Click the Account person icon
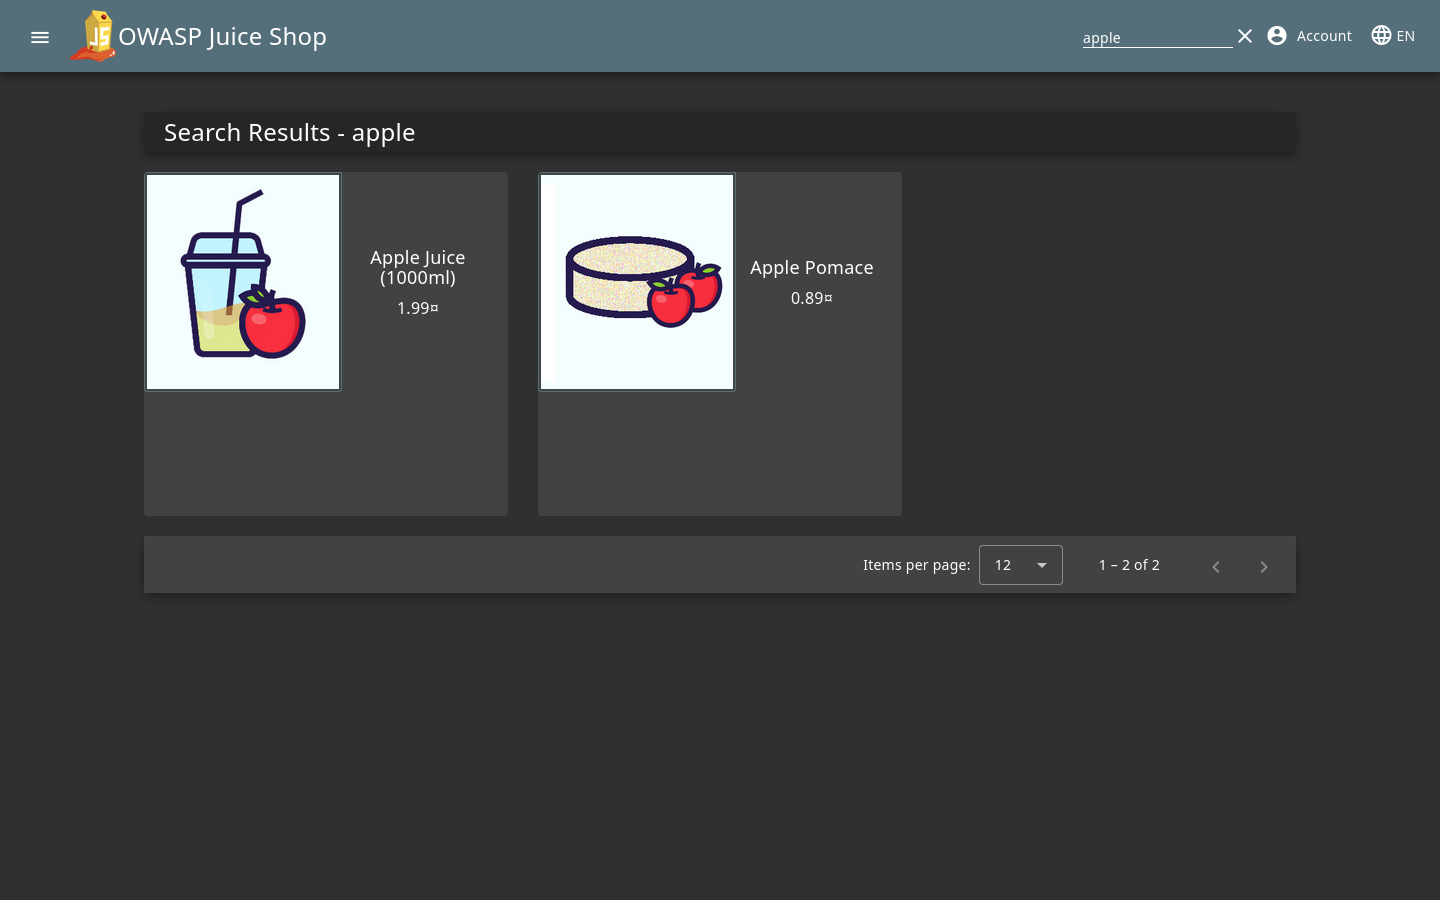 pyautogui.click(x=1277, y=36)
